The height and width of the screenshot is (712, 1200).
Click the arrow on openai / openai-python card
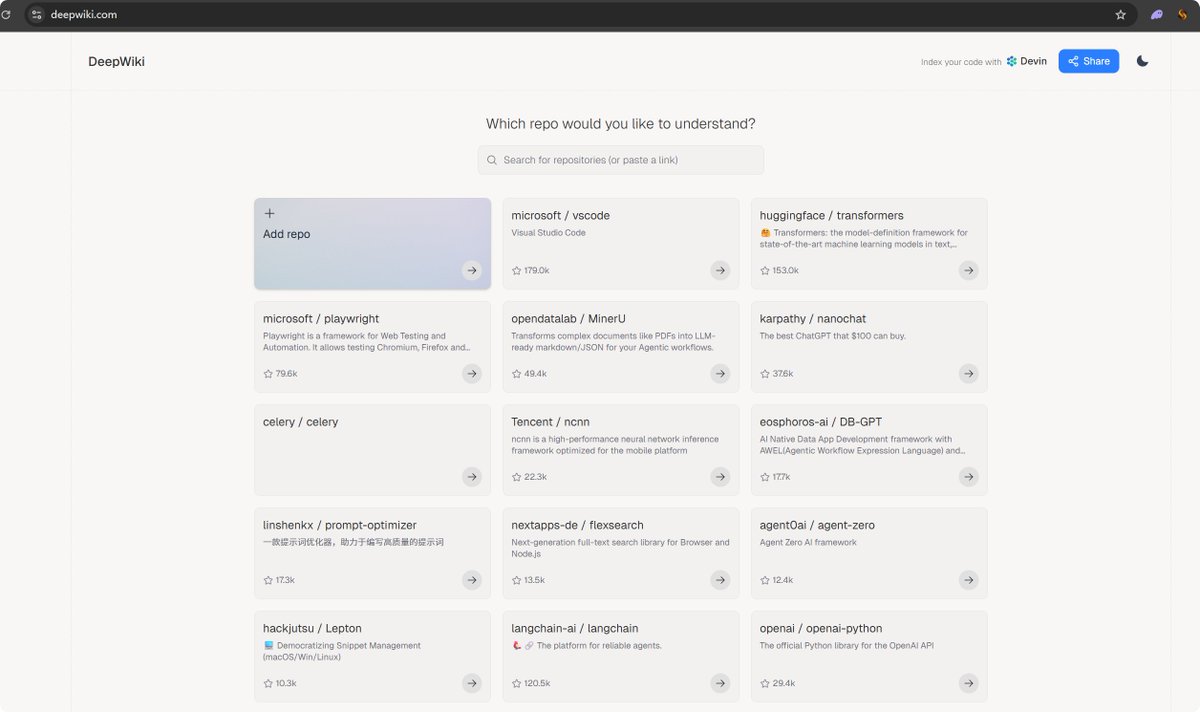click(x=968, y=683)
